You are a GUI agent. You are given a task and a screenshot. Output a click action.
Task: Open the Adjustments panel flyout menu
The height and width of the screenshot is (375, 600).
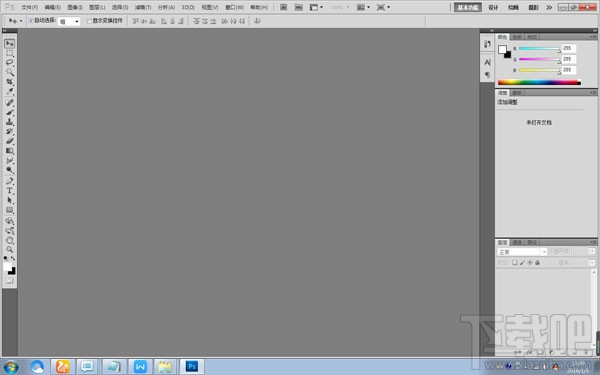[593, 93]
